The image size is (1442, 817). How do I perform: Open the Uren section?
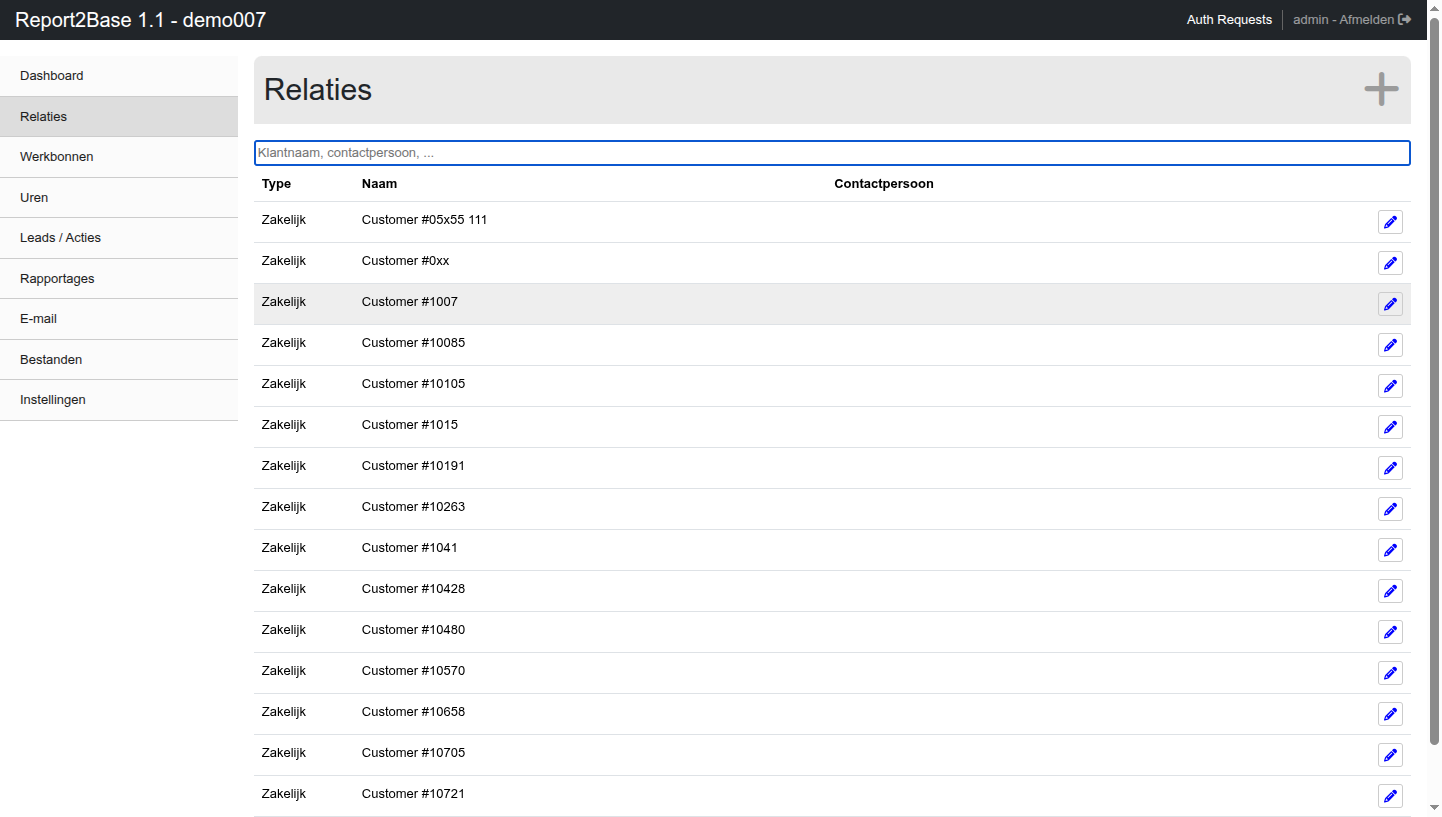34,198
